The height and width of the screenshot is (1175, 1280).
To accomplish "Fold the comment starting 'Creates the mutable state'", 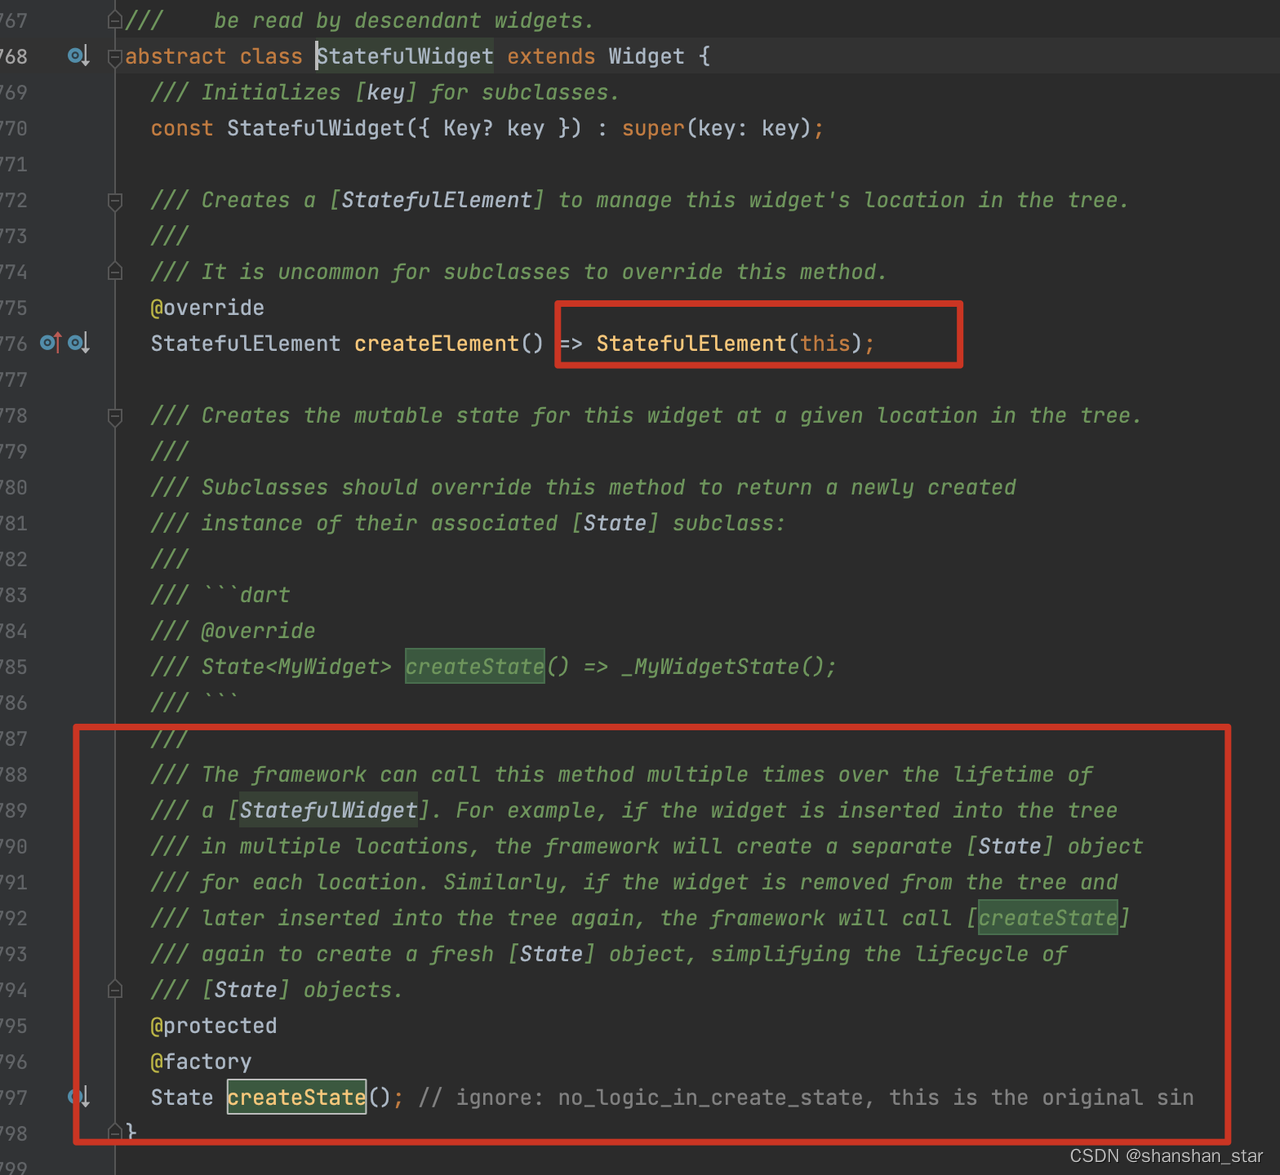I will click(115, 416).
